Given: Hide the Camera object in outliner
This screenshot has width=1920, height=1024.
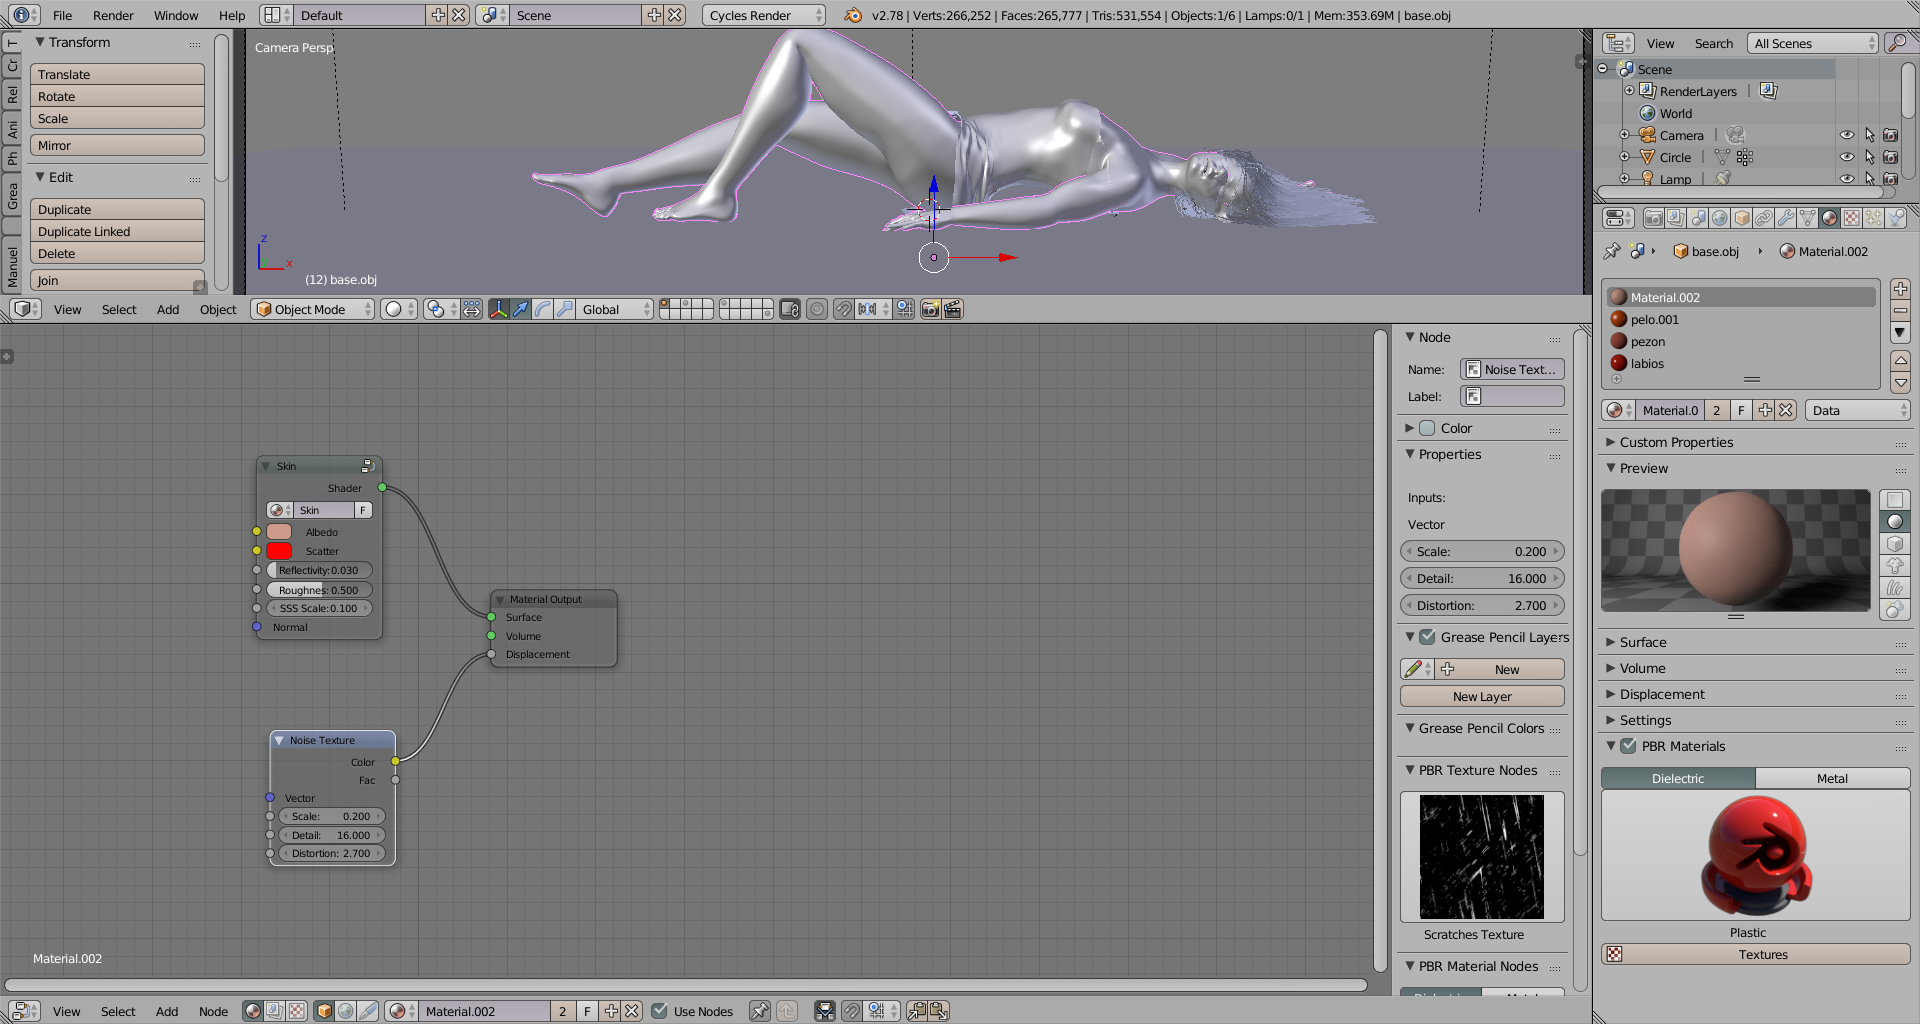Looking at the screenshot, I should (x=1847, y=135).
